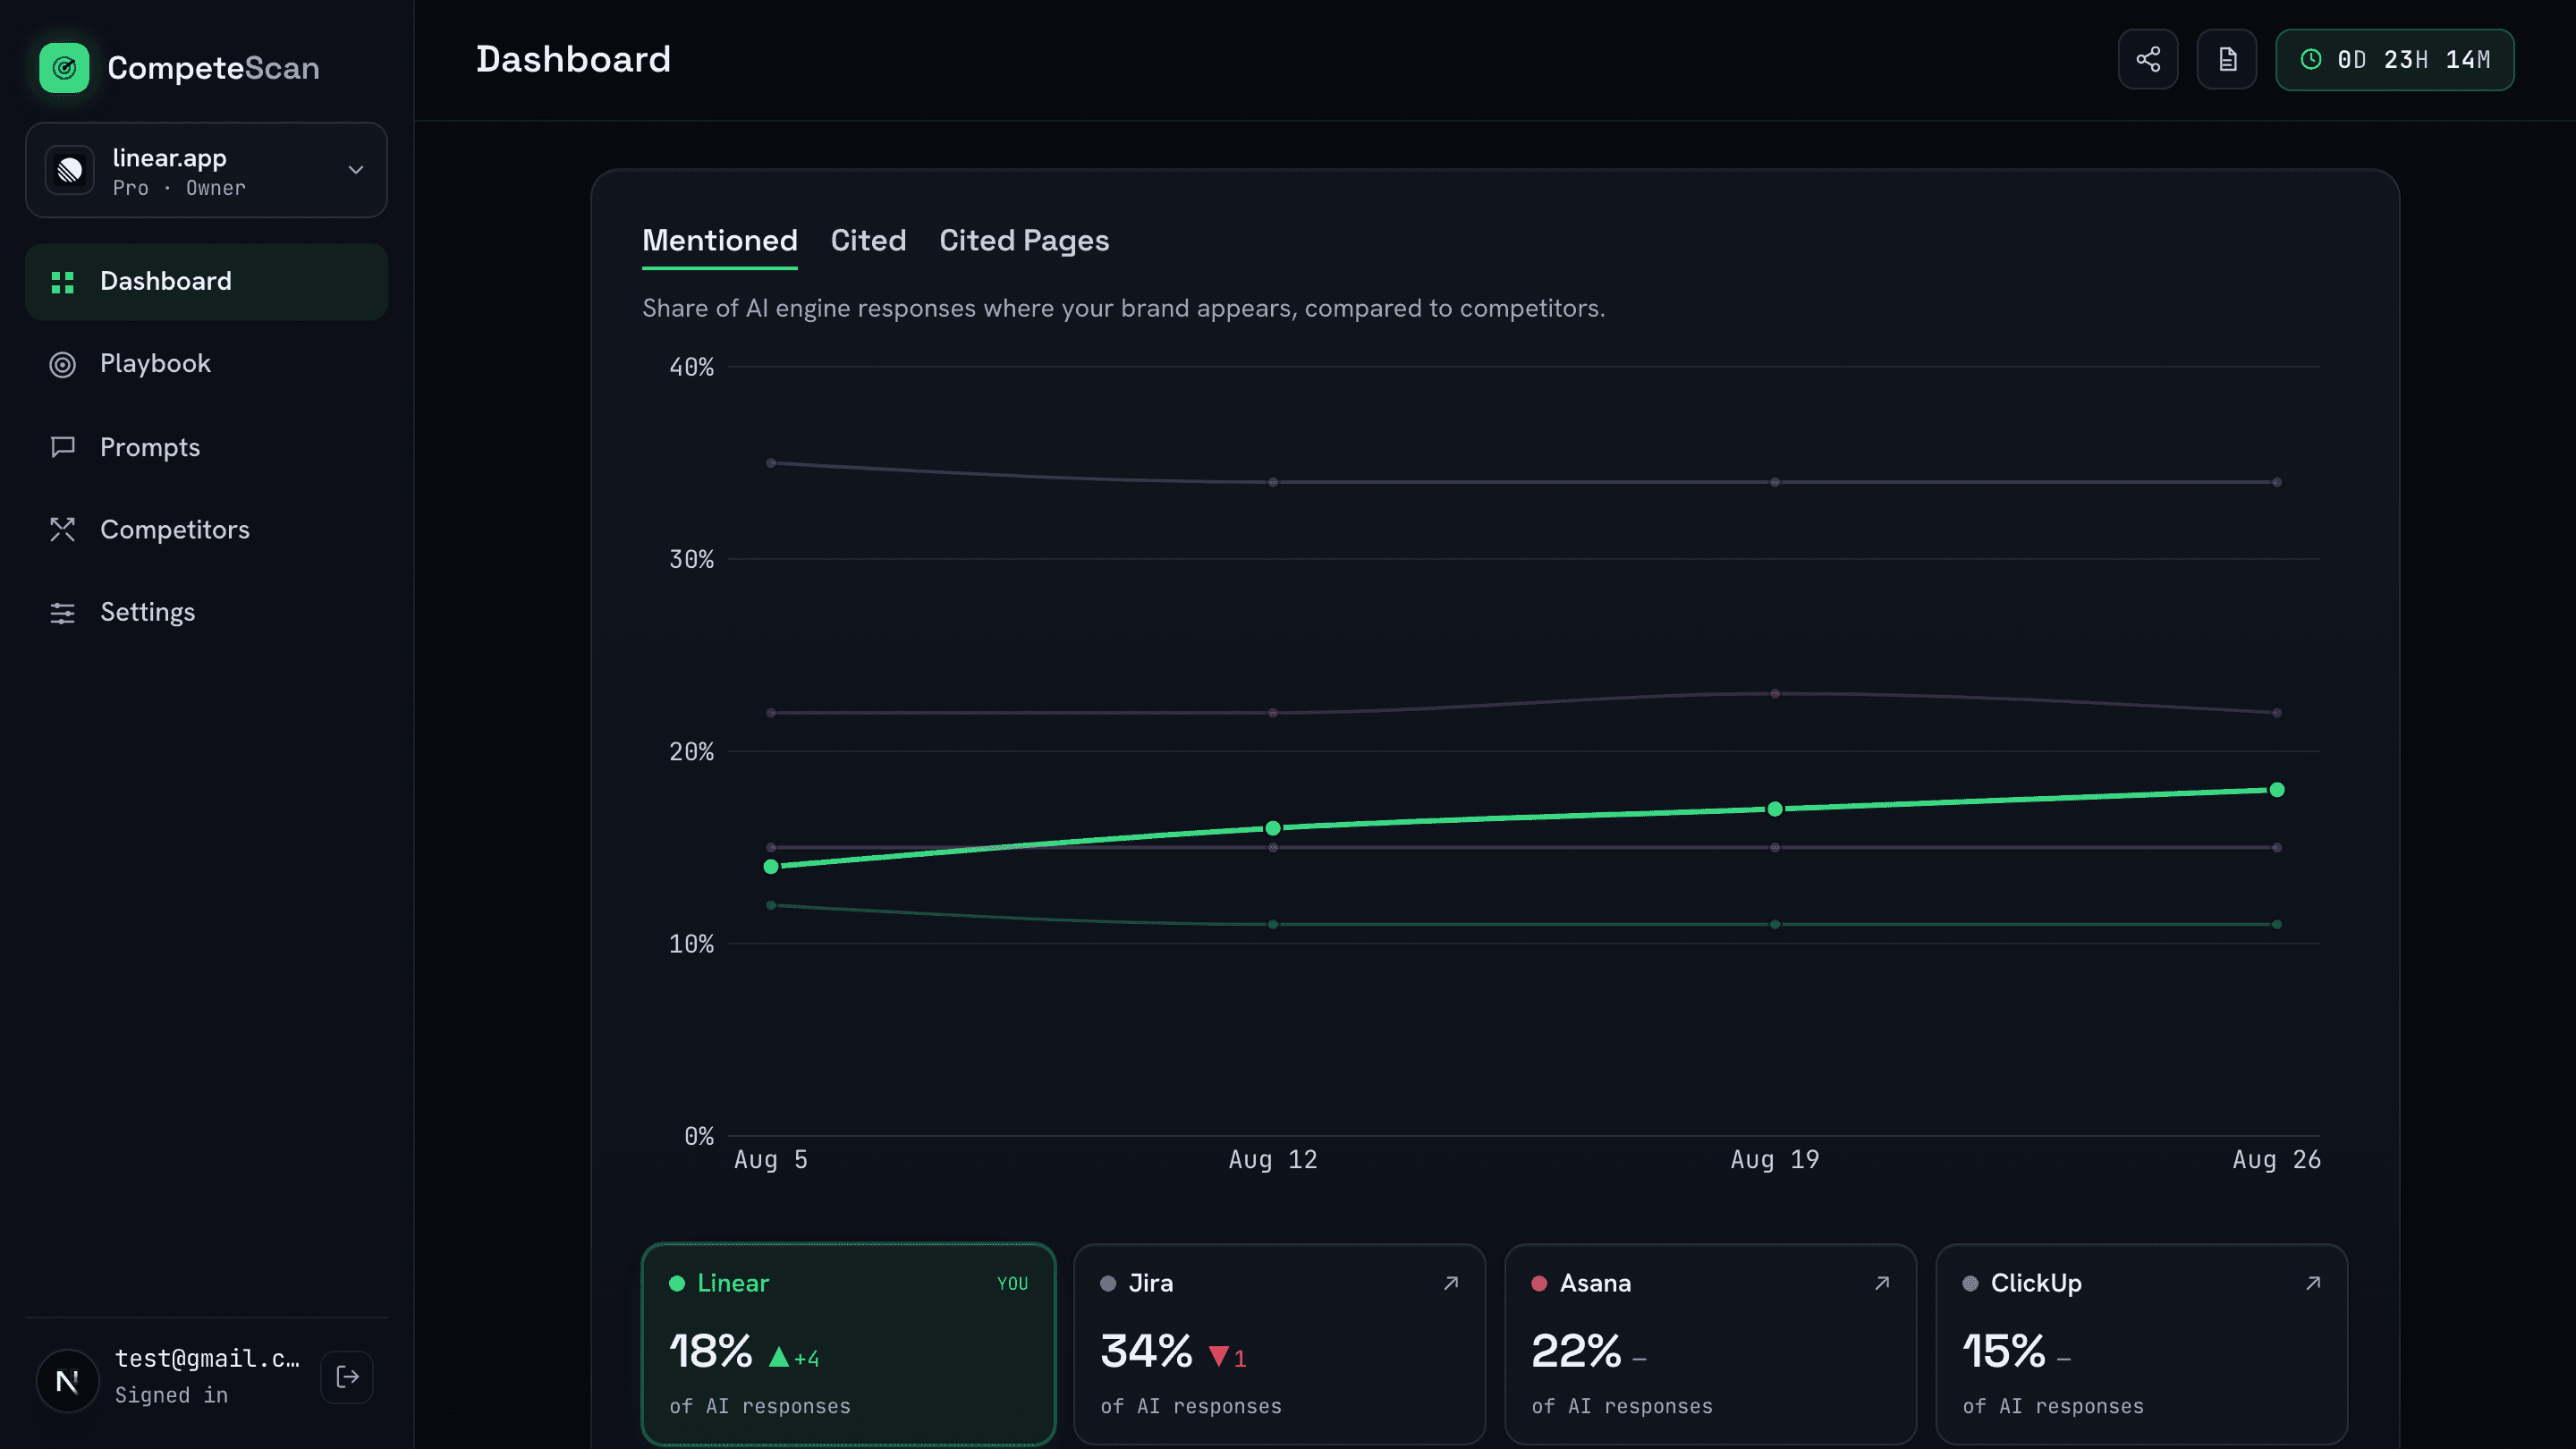Open the Prompts section
2576x1449 pixels.
pos(206,447)
